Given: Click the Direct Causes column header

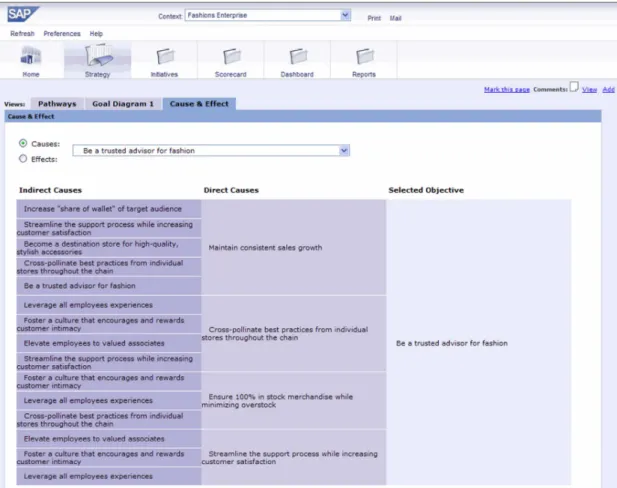Looking at the screenshot, I should [231, 190].
